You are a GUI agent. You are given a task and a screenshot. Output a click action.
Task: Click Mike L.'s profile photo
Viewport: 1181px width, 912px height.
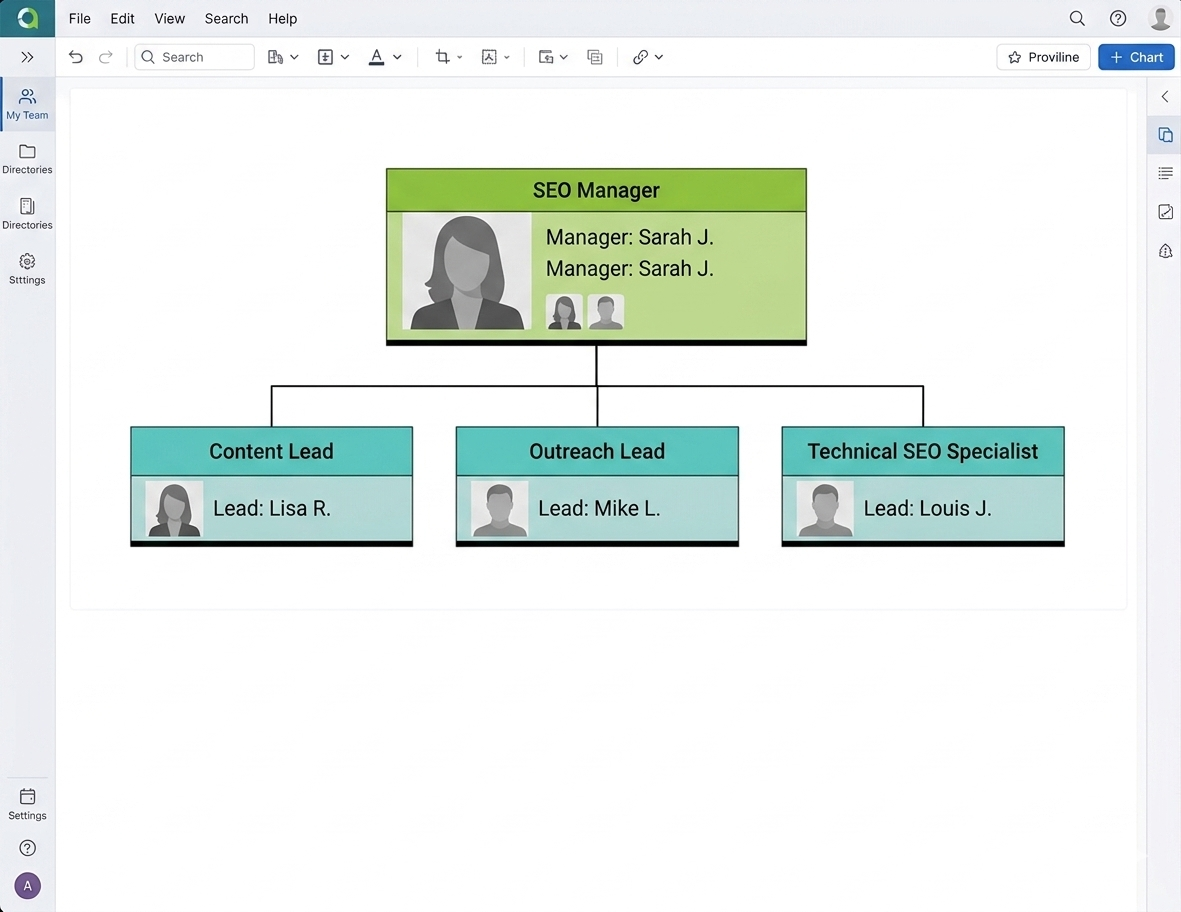499,508
